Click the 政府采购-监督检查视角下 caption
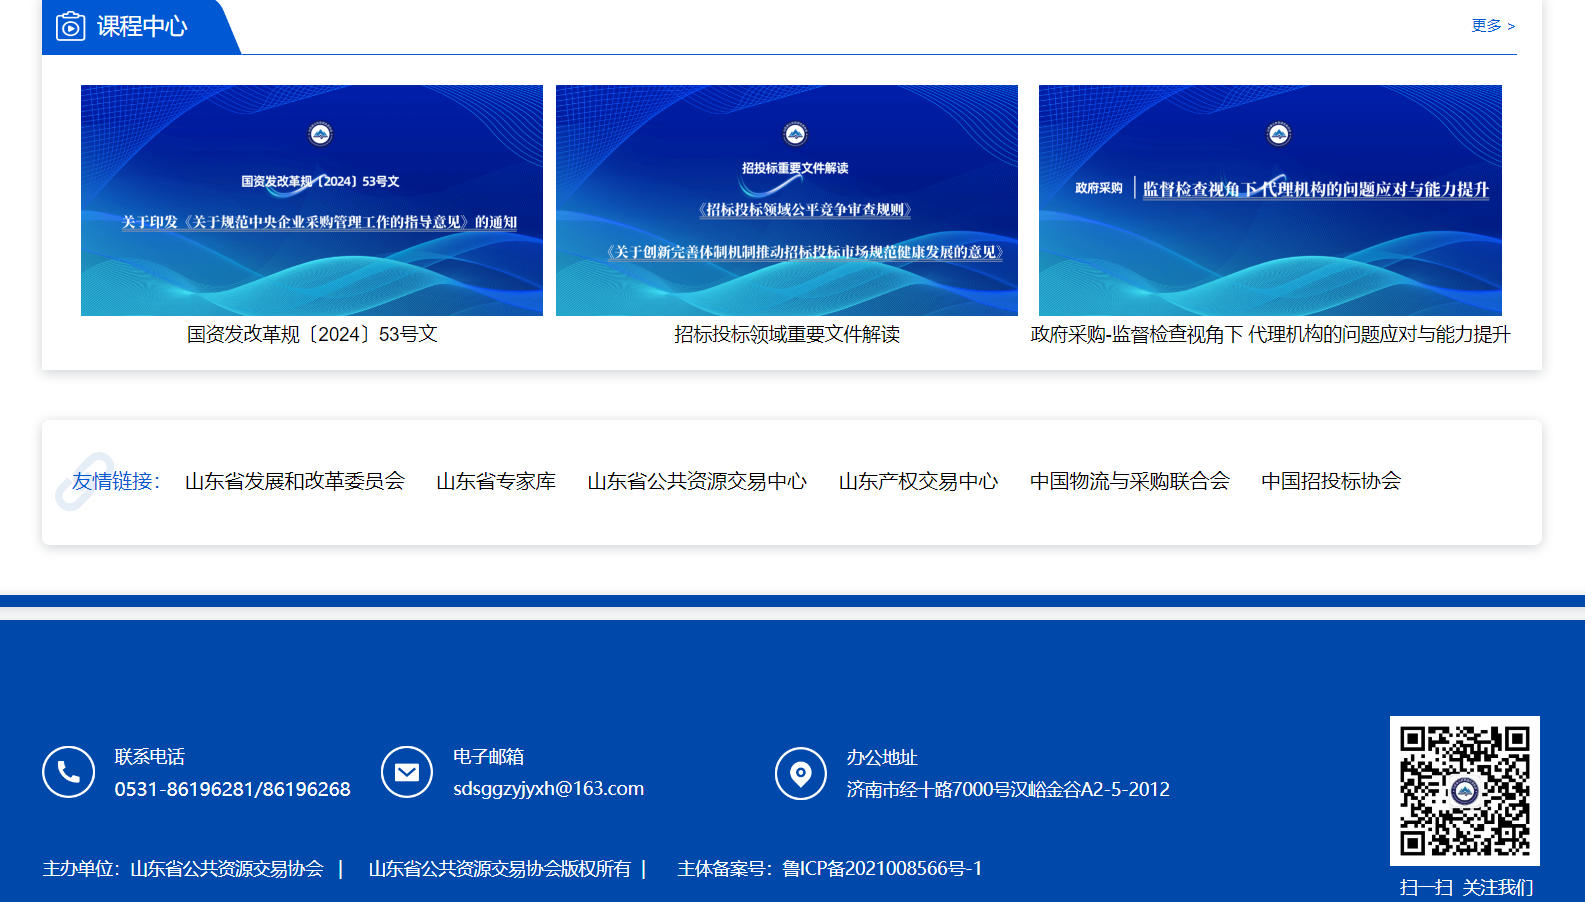 [x=1269, y=334]
